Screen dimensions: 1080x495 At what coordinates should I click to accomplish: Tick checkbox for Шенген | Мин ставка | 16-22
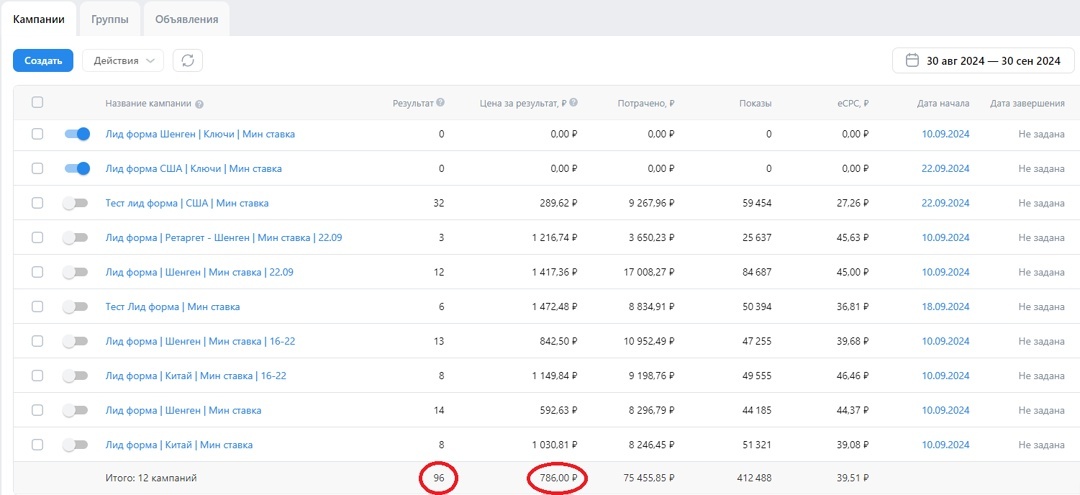pyautogui.click(x=37, y=341)
